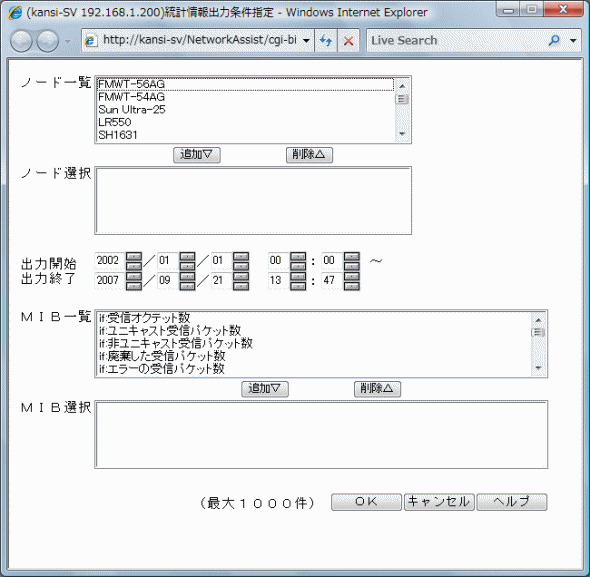The image size is (590, 577).
Task: Click the Live Search input box
Action: [457, 40]
